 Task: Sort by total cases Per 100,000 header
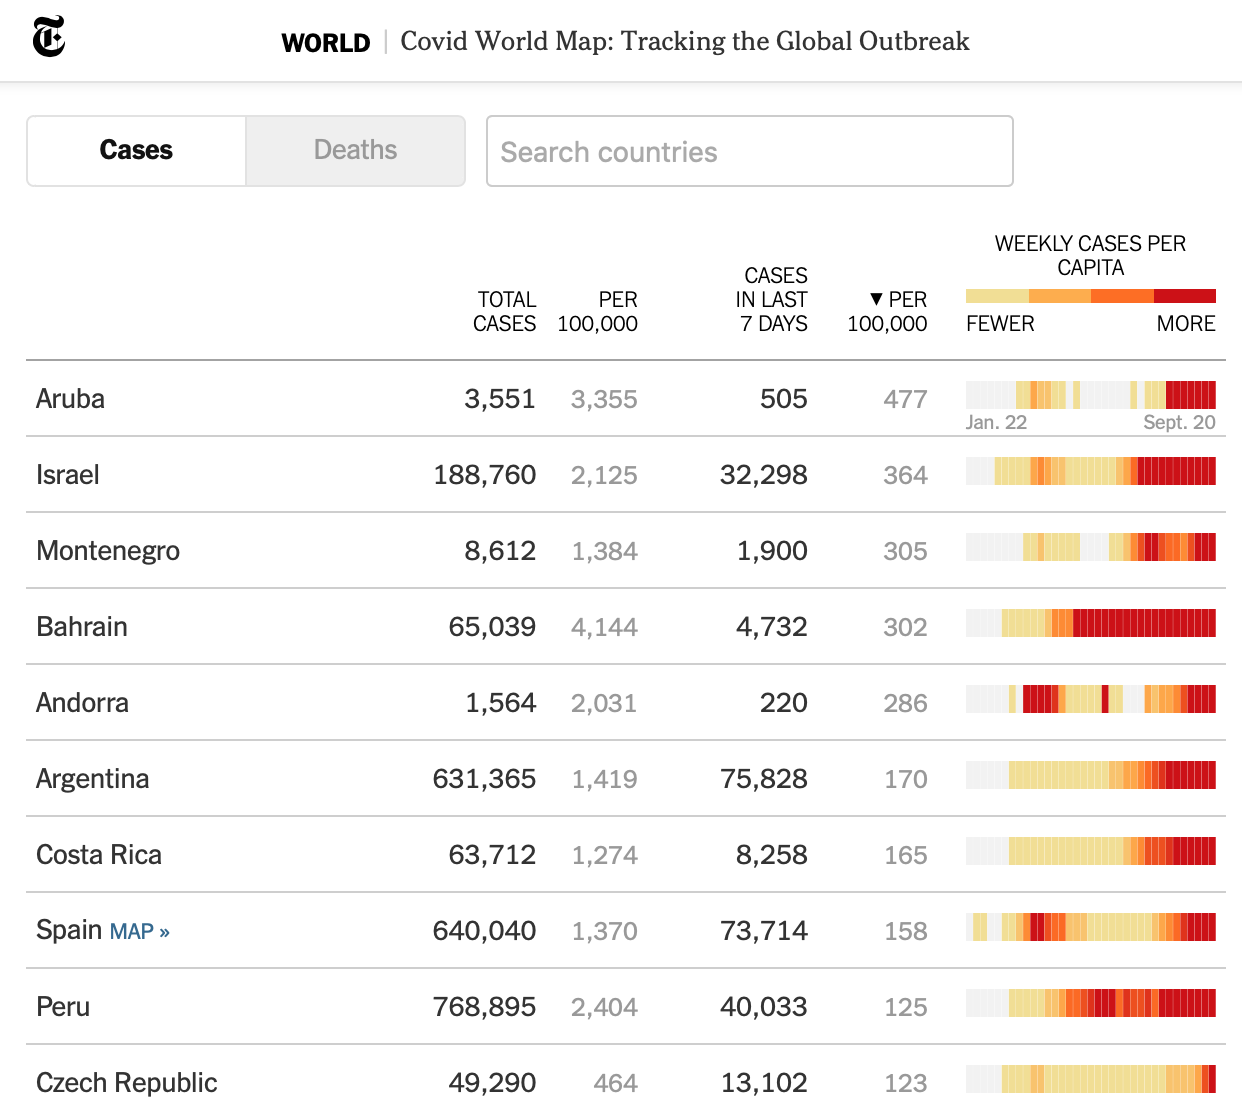pos(598,312)
